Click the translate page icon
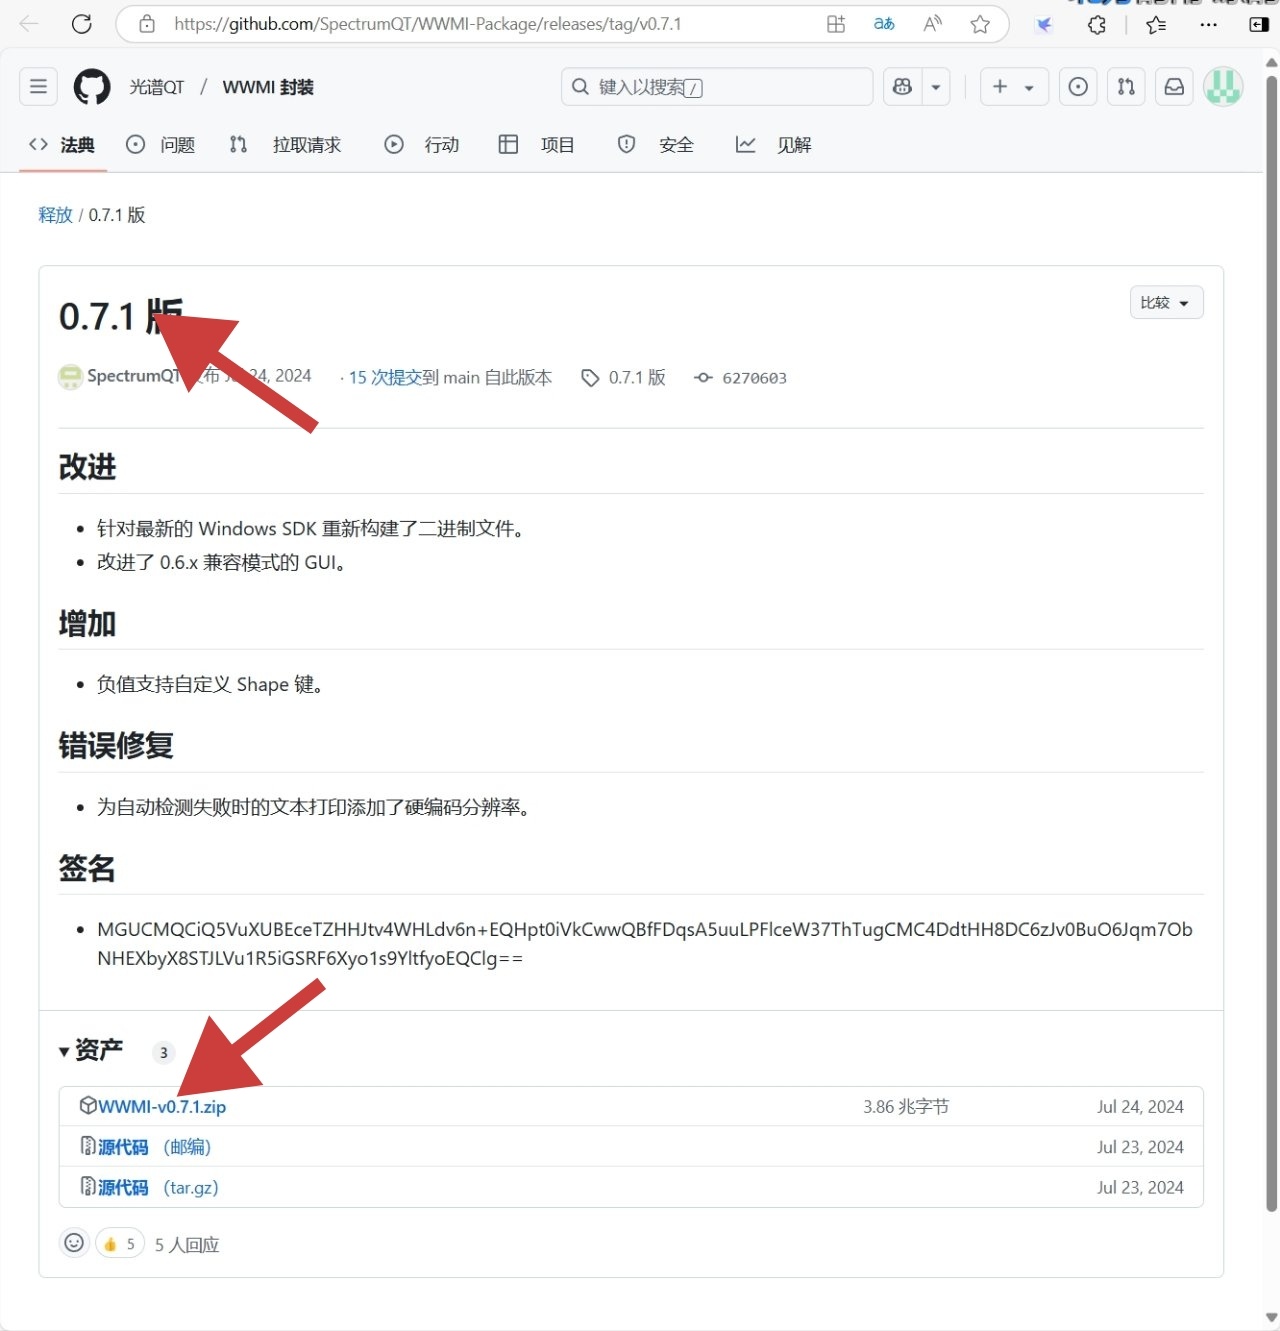Viewport: 1280px width, 1331px height. (x=884, y=24)
